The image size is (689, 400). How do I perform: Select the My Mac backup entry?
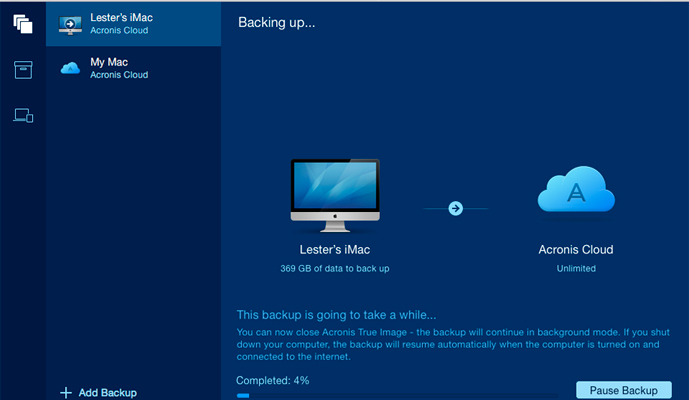click(134, 68)
